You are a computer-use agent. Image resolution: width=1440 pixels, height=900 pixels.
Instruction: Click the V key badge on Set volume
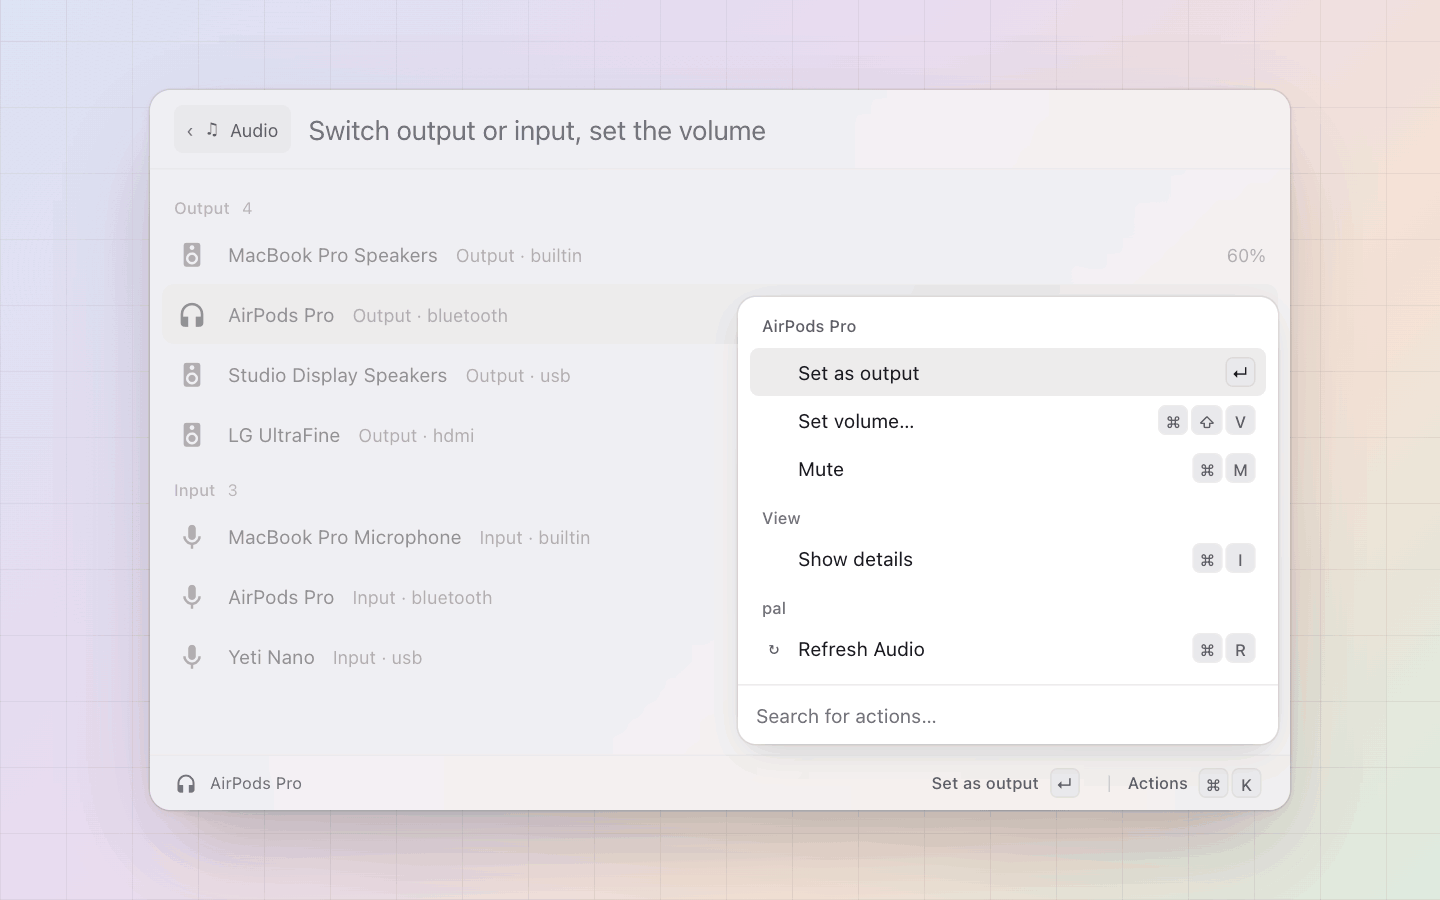[x=1240, y=421]
